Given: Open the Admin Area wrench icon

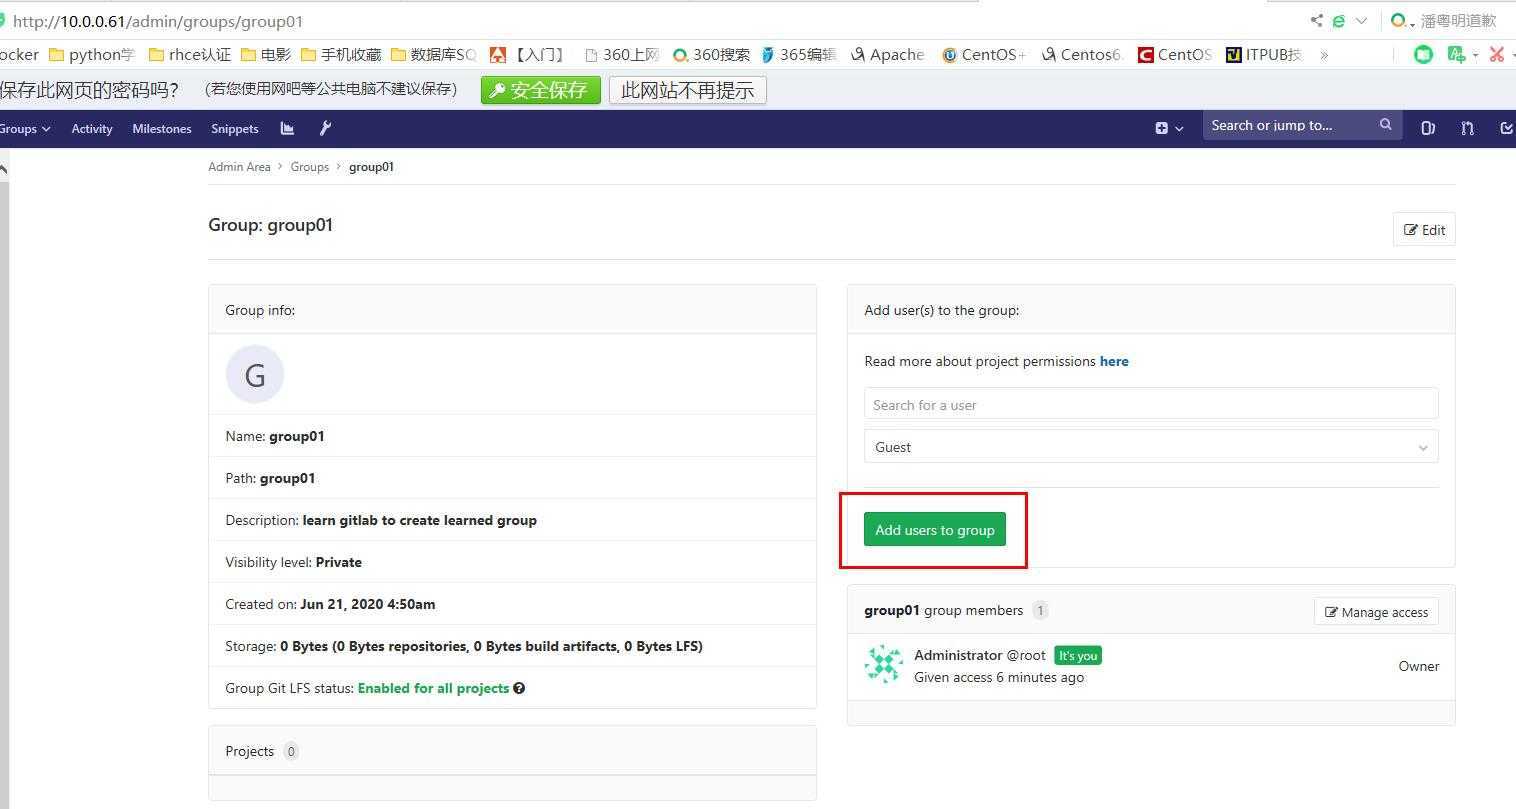Looking at the screenshot, I should 325,128.
